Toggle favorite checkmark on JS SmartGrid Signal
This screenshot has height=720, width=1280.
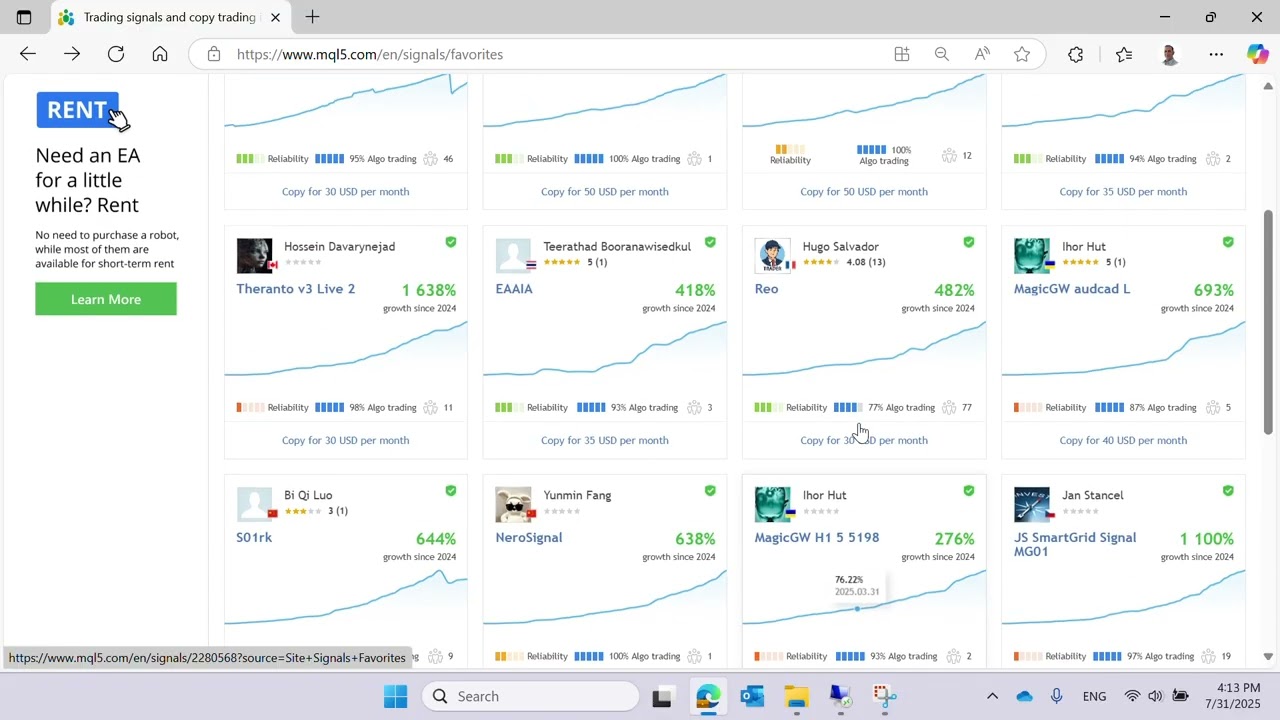(x=1228, y=491)
